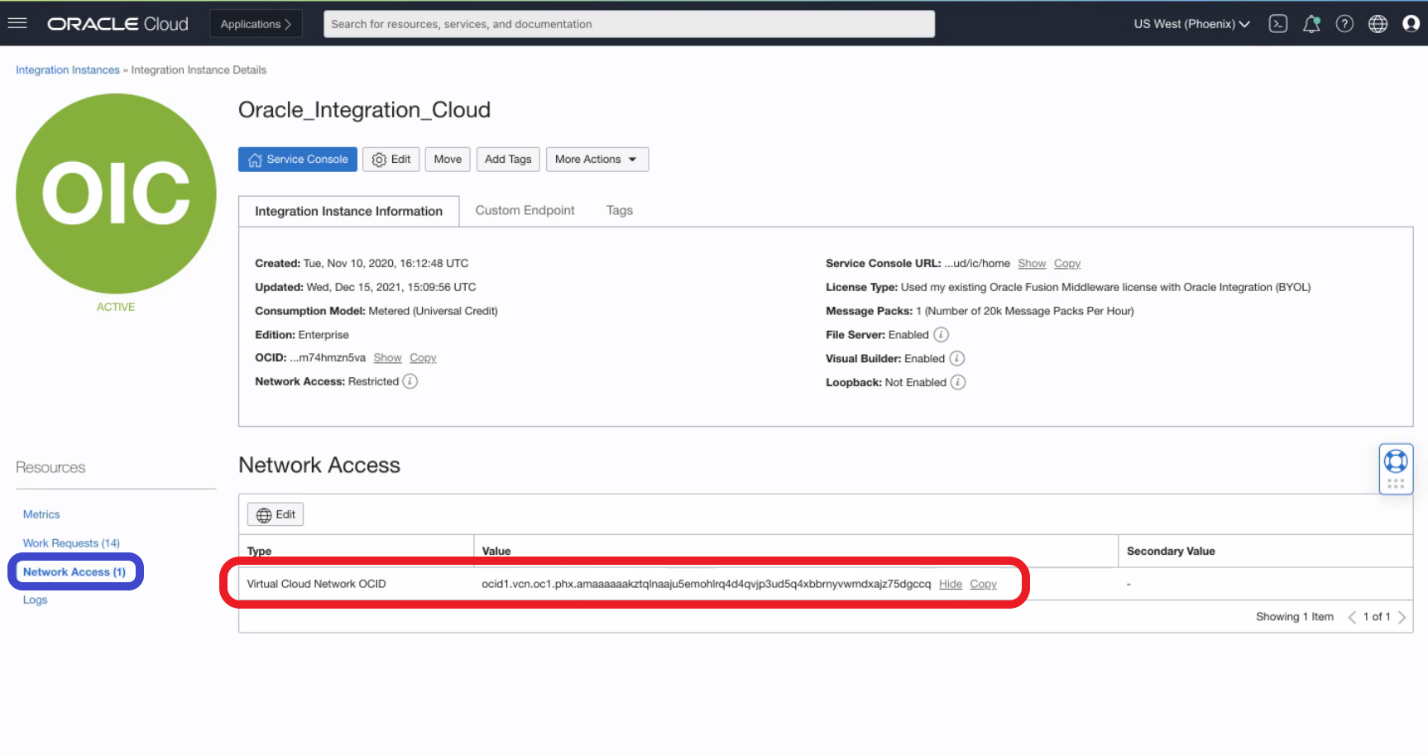The width and height of the screenshot is (1428, 755).
Task: Click the 'Showing 1 Item' text
Action: pos(1295,617)
